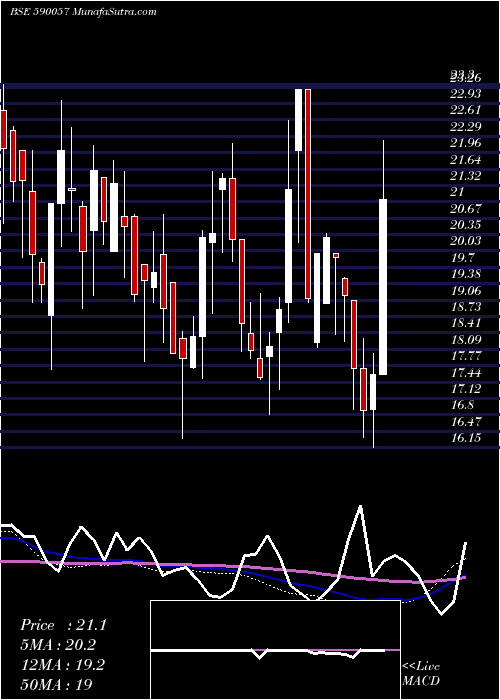Screen dimensions: 500x700
Task: Select the 16.8 price level label
Action: (462, 405)
